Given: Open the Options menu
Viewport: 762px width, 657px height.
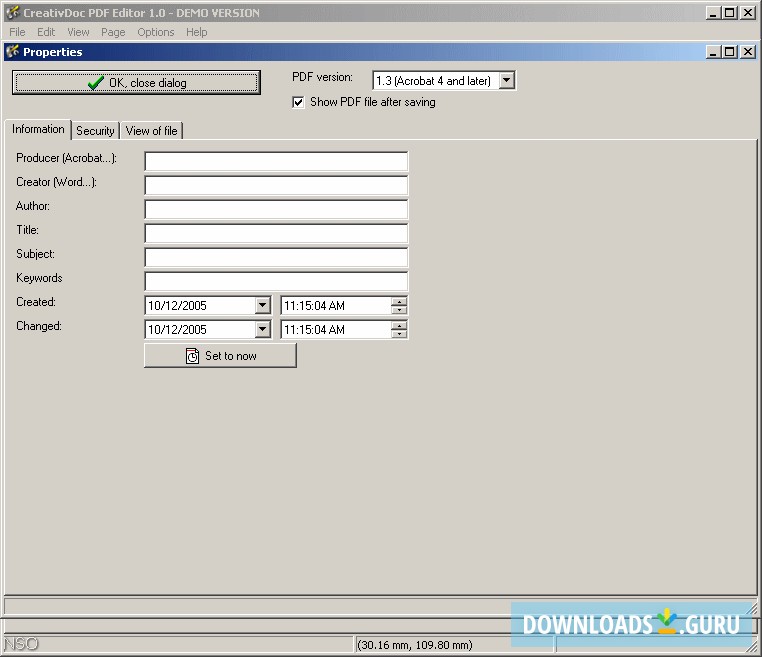Looking at the screenshot, I should 156,32.
